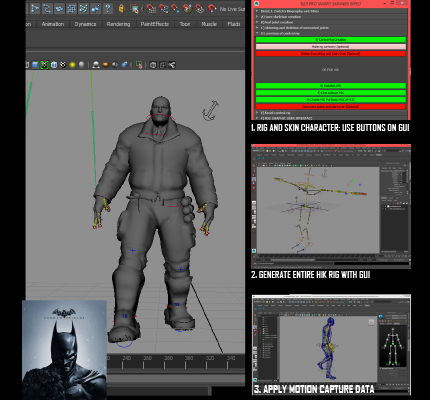Click the X-ray joints icon in viewport toolbar
Viewport: 430px width, 400px height.
(172, 65)
